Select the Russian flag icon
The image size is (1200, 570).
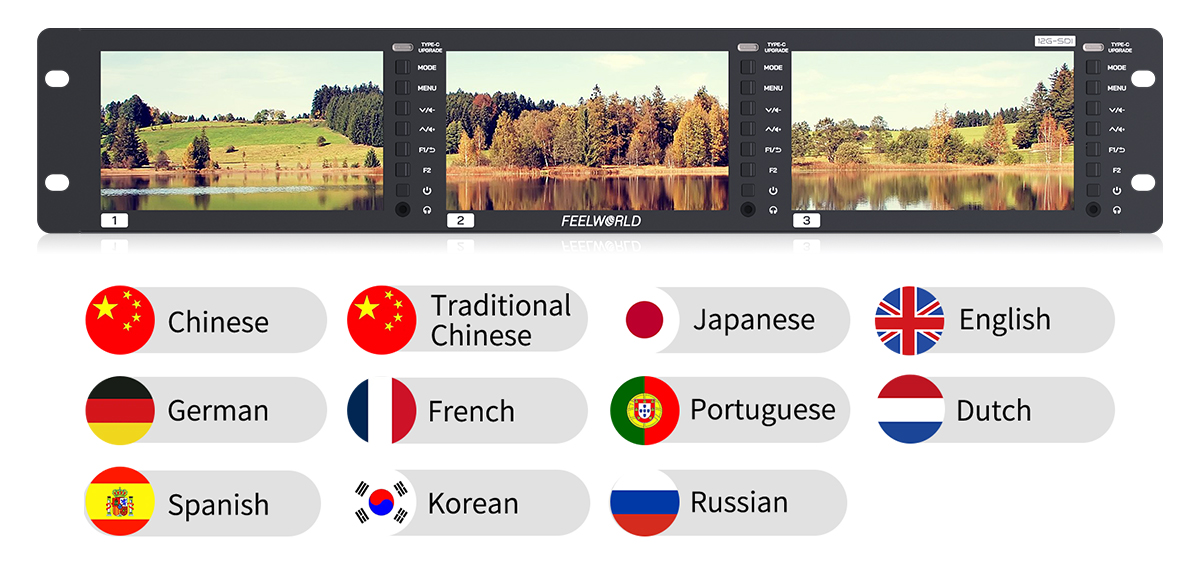pos(644,502)
